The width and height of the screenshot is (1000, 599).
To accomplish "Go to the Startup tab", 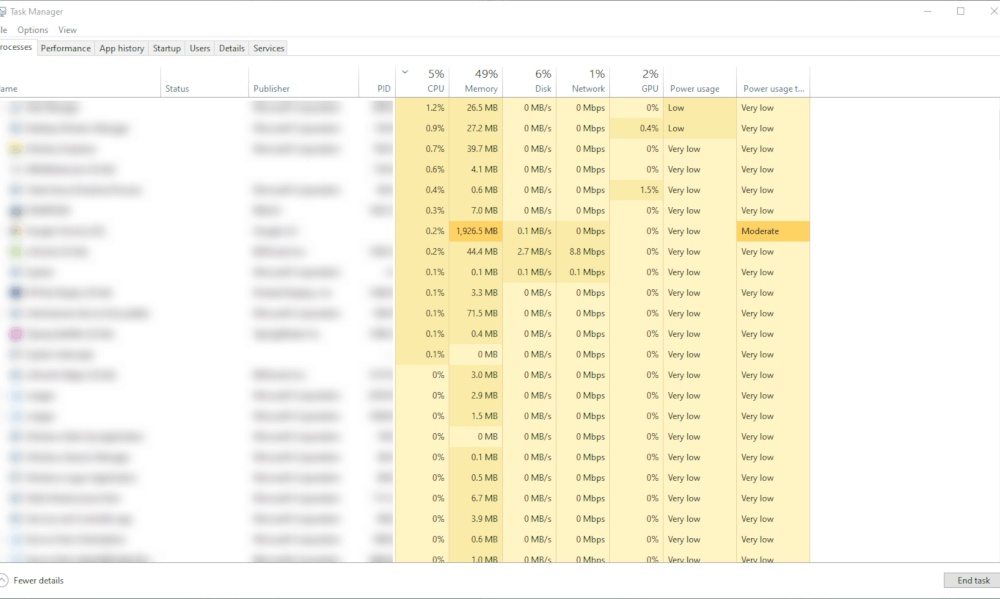I will click(x=167, y=48).
